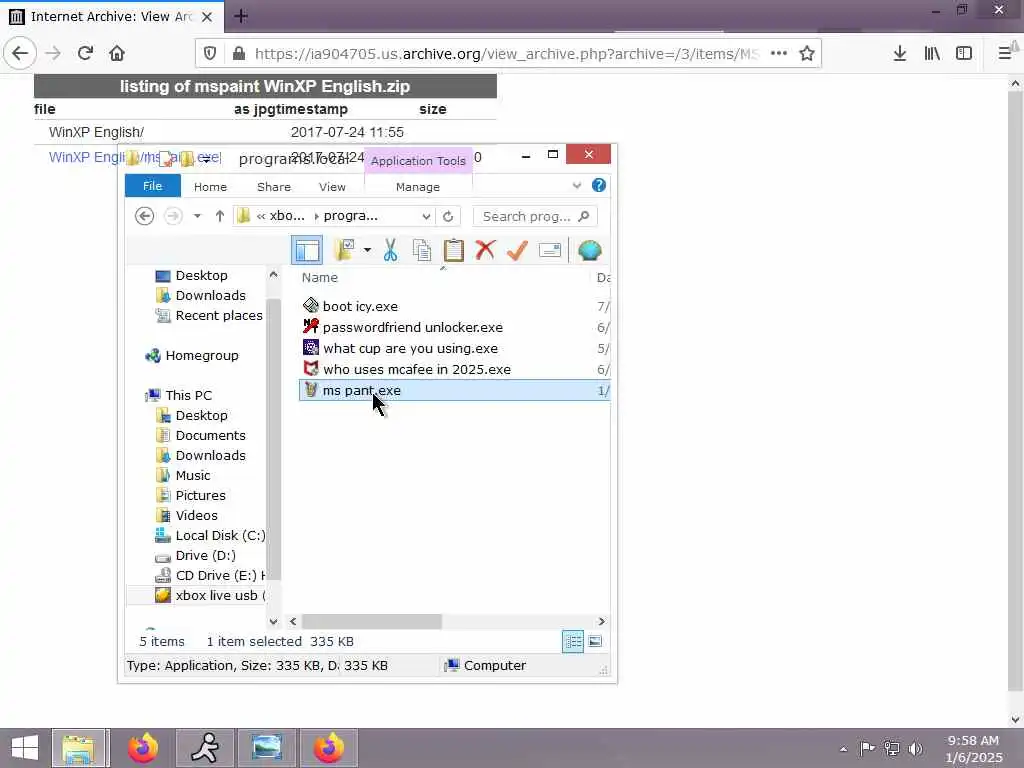
Task: Click the Firefox URL address bar
Action: pos(506,54)
